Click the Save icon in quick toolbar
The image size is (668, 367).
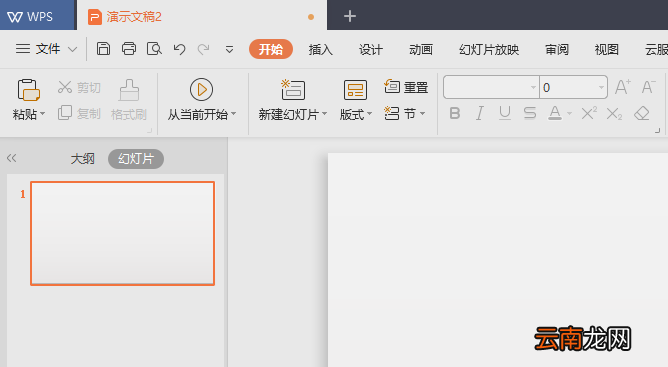click(x=103, y=49)
